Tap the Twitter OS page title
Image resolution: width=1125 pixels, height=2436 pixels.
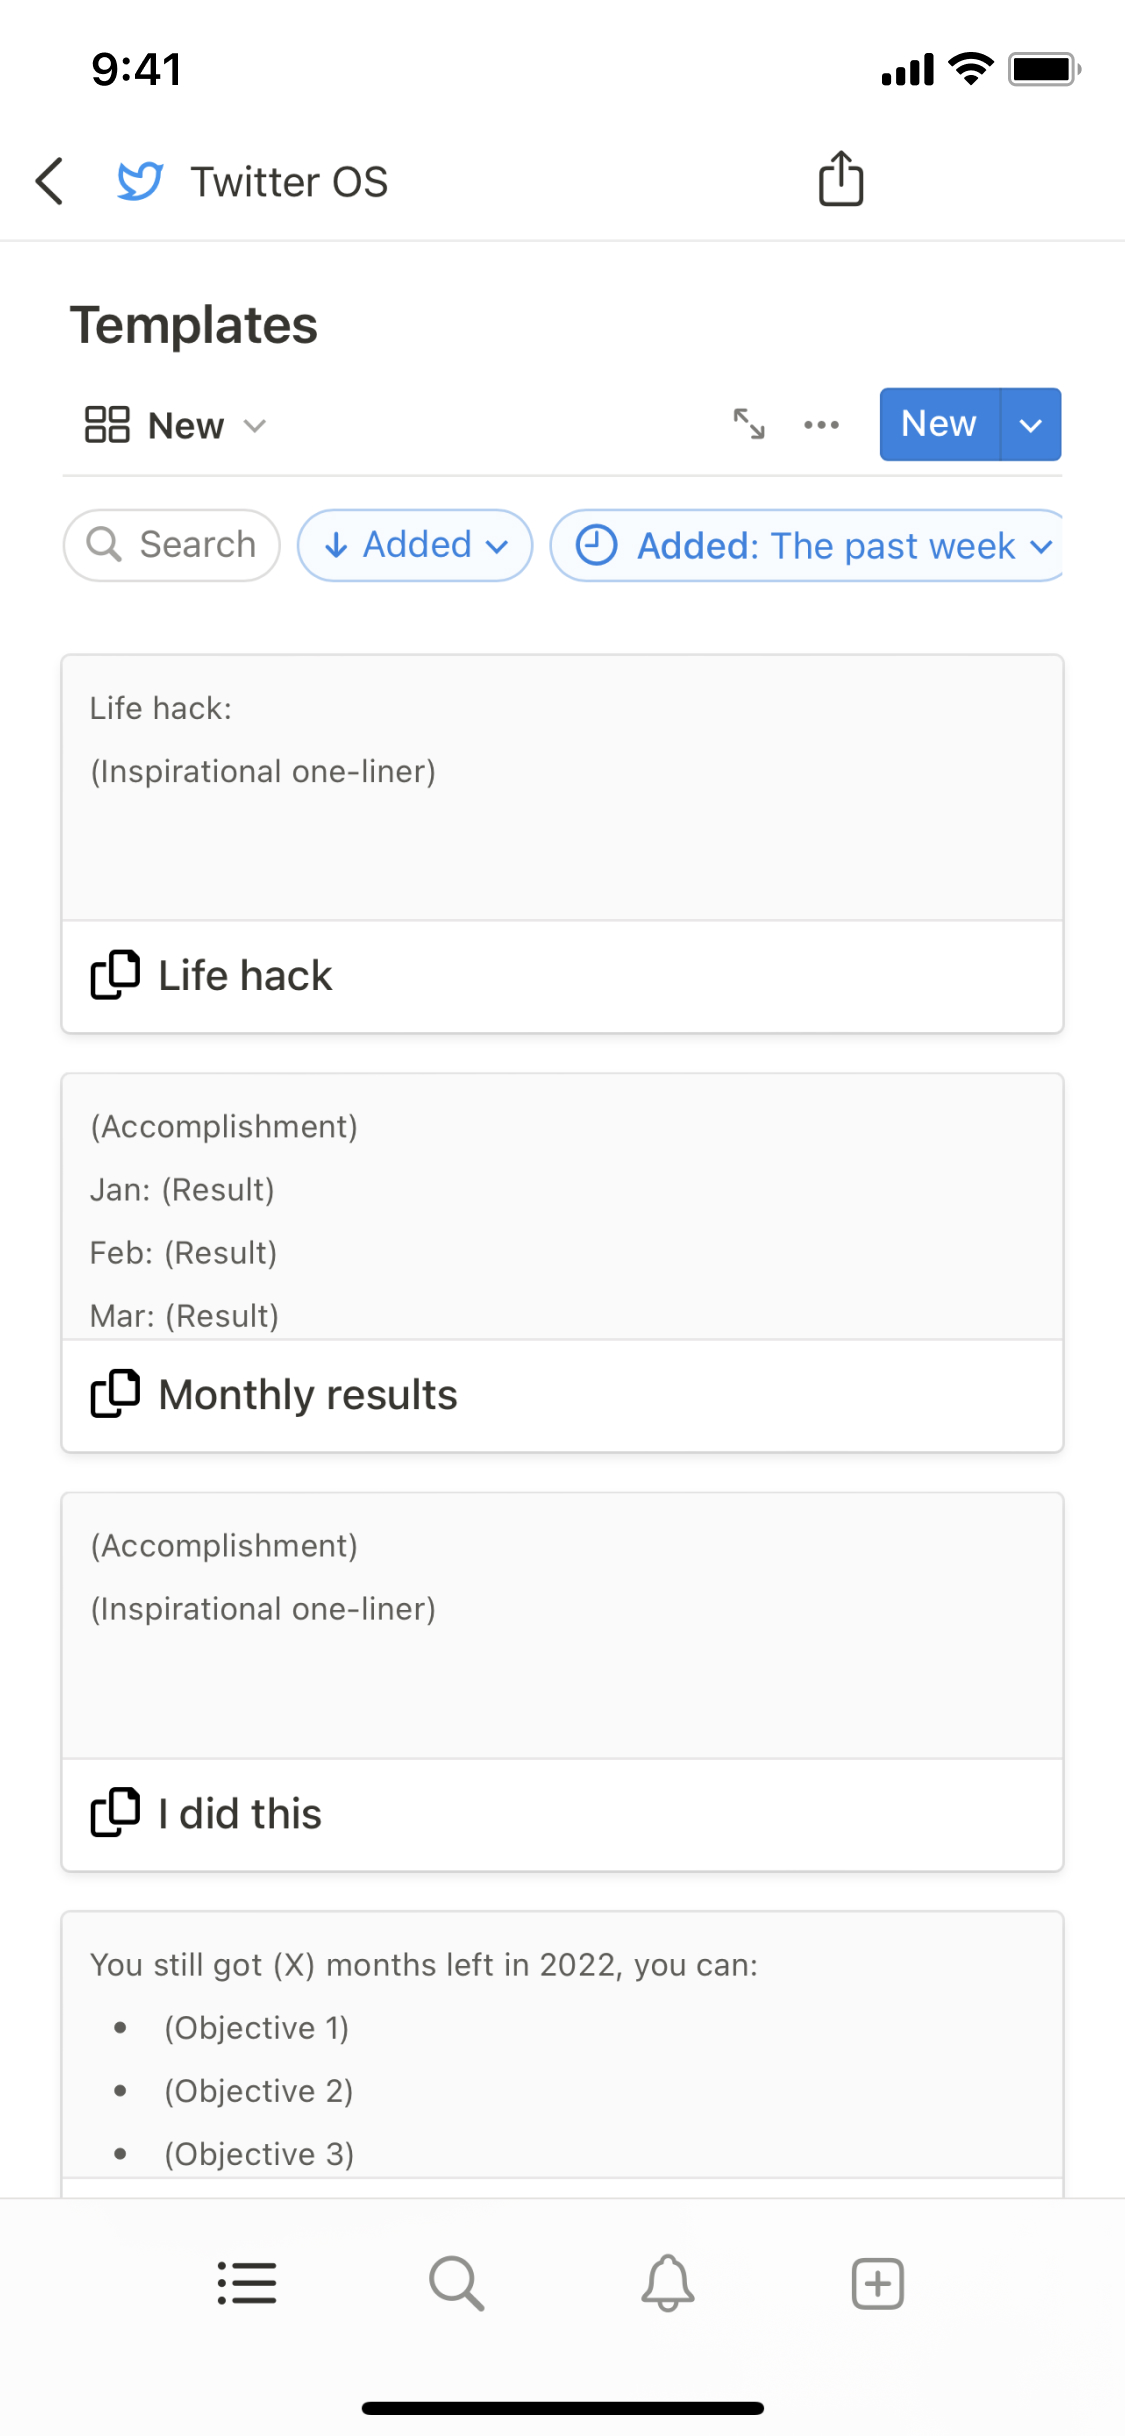coord(289,182)
